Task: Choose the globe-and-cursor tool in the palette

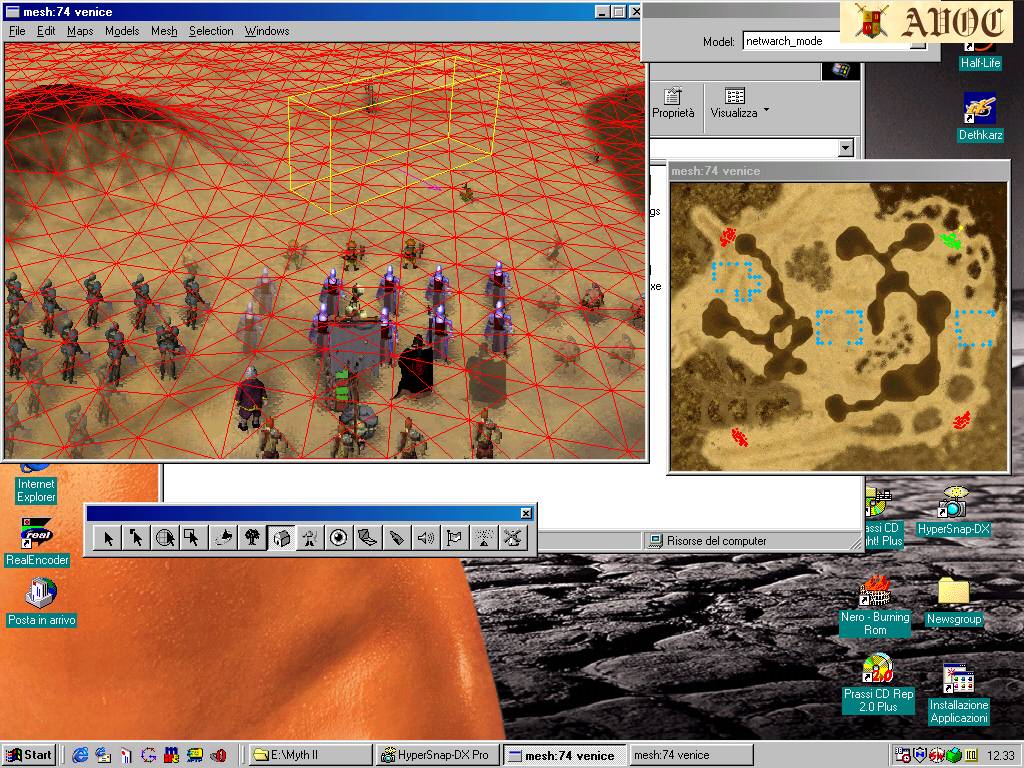Action: tap(165, 537)
